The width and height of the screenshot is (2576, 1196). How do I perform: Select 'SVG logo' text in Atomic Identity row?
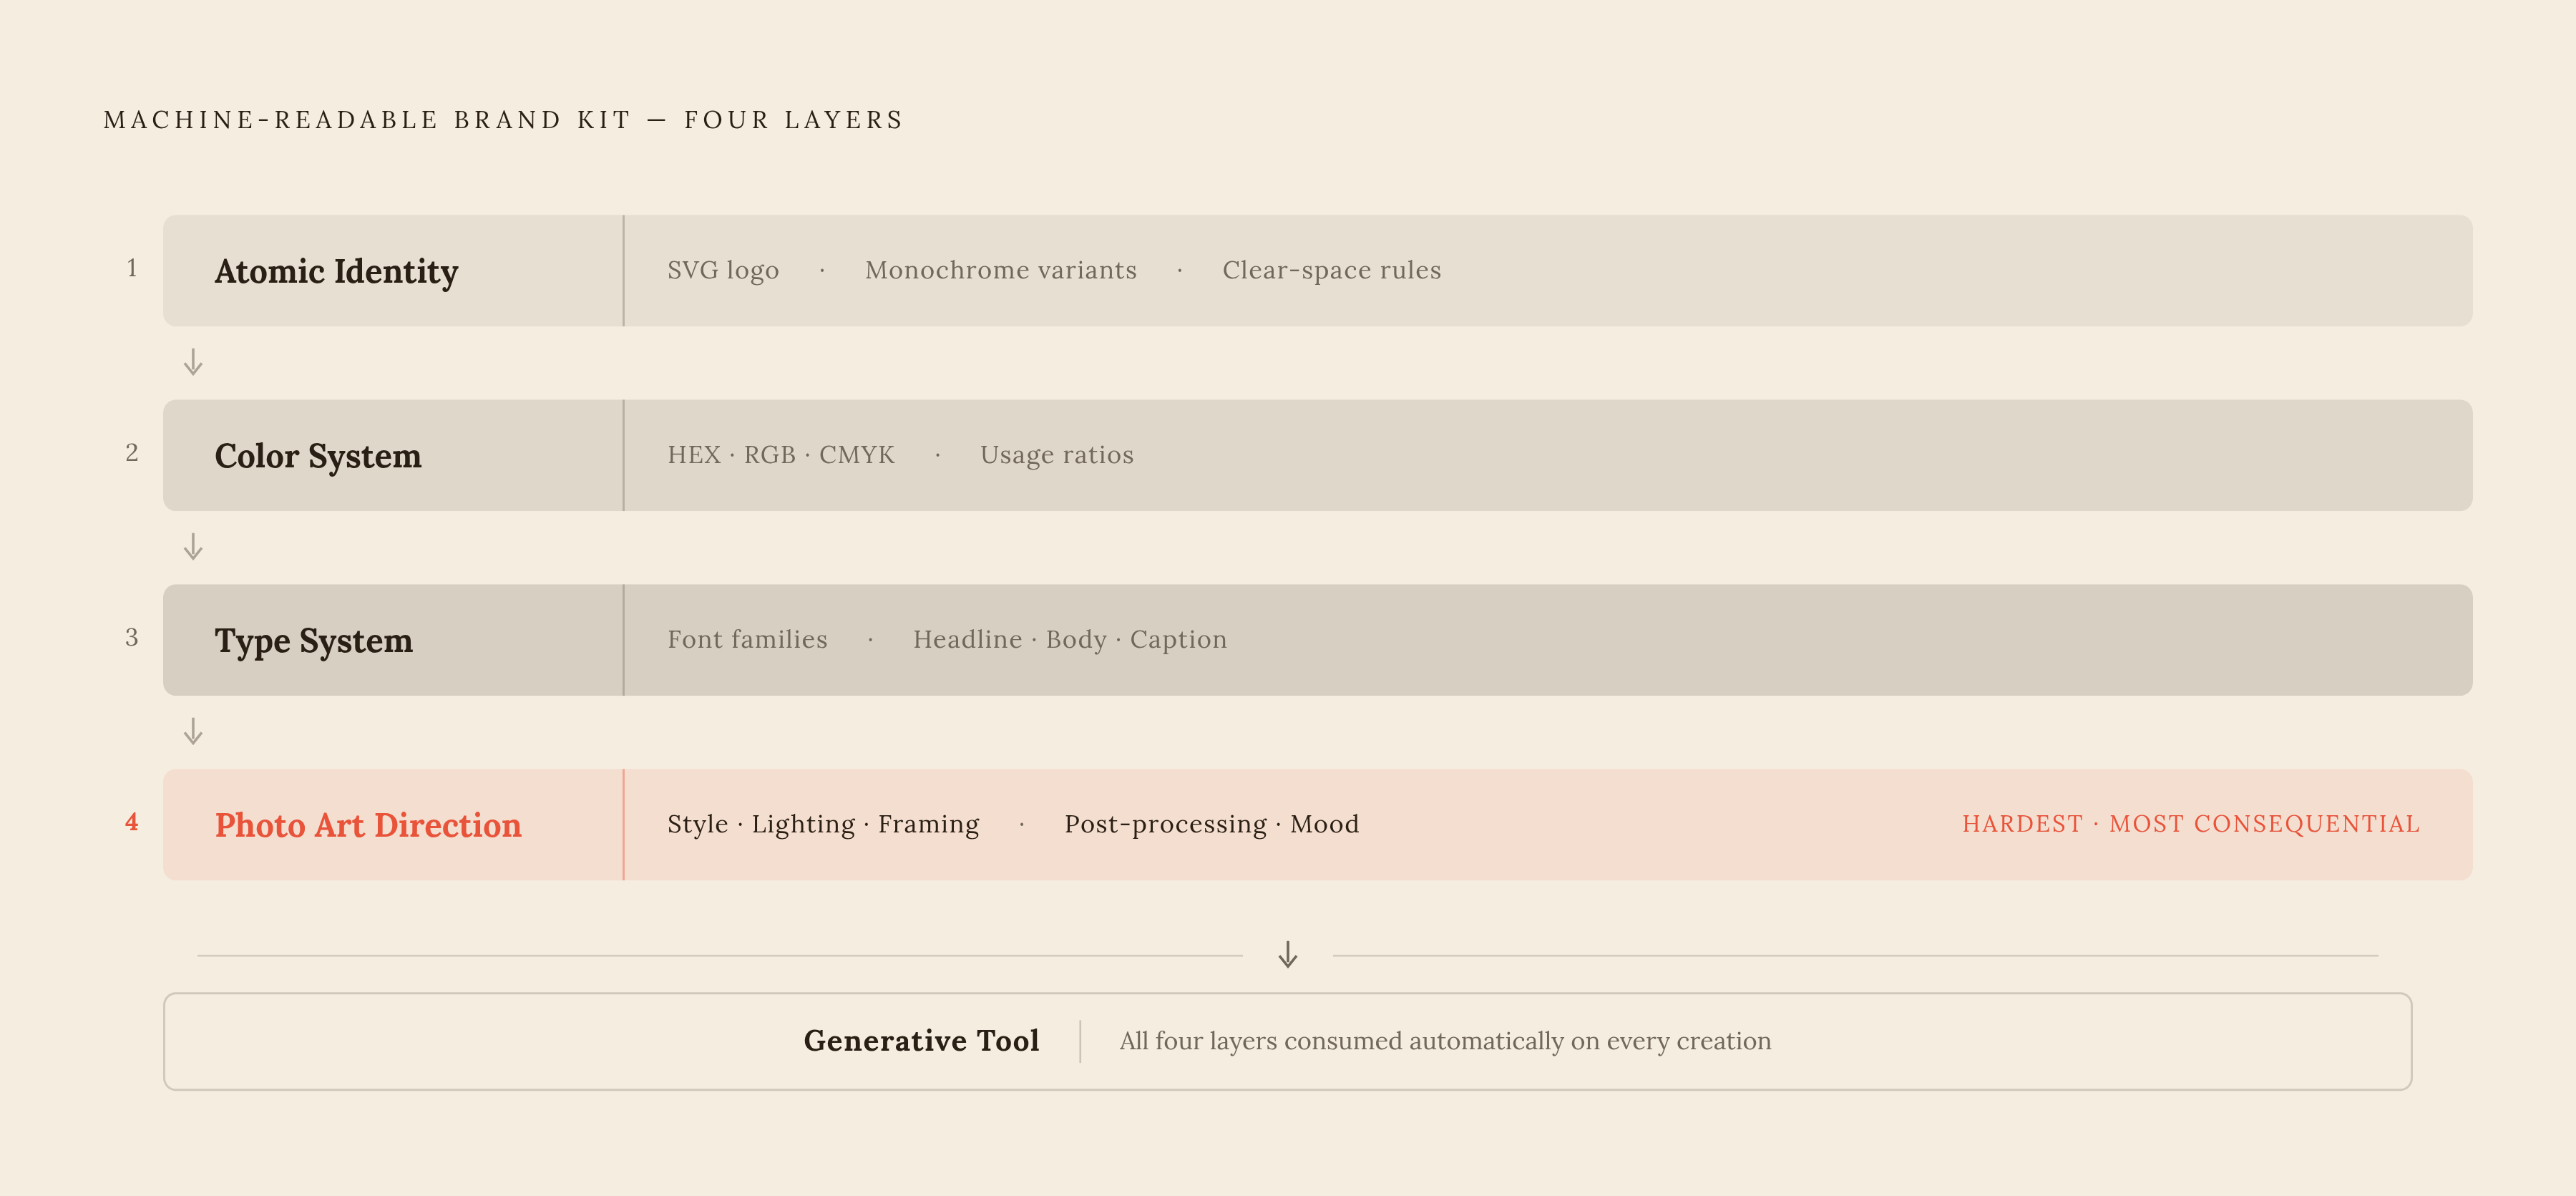click(x=723, y=270)
